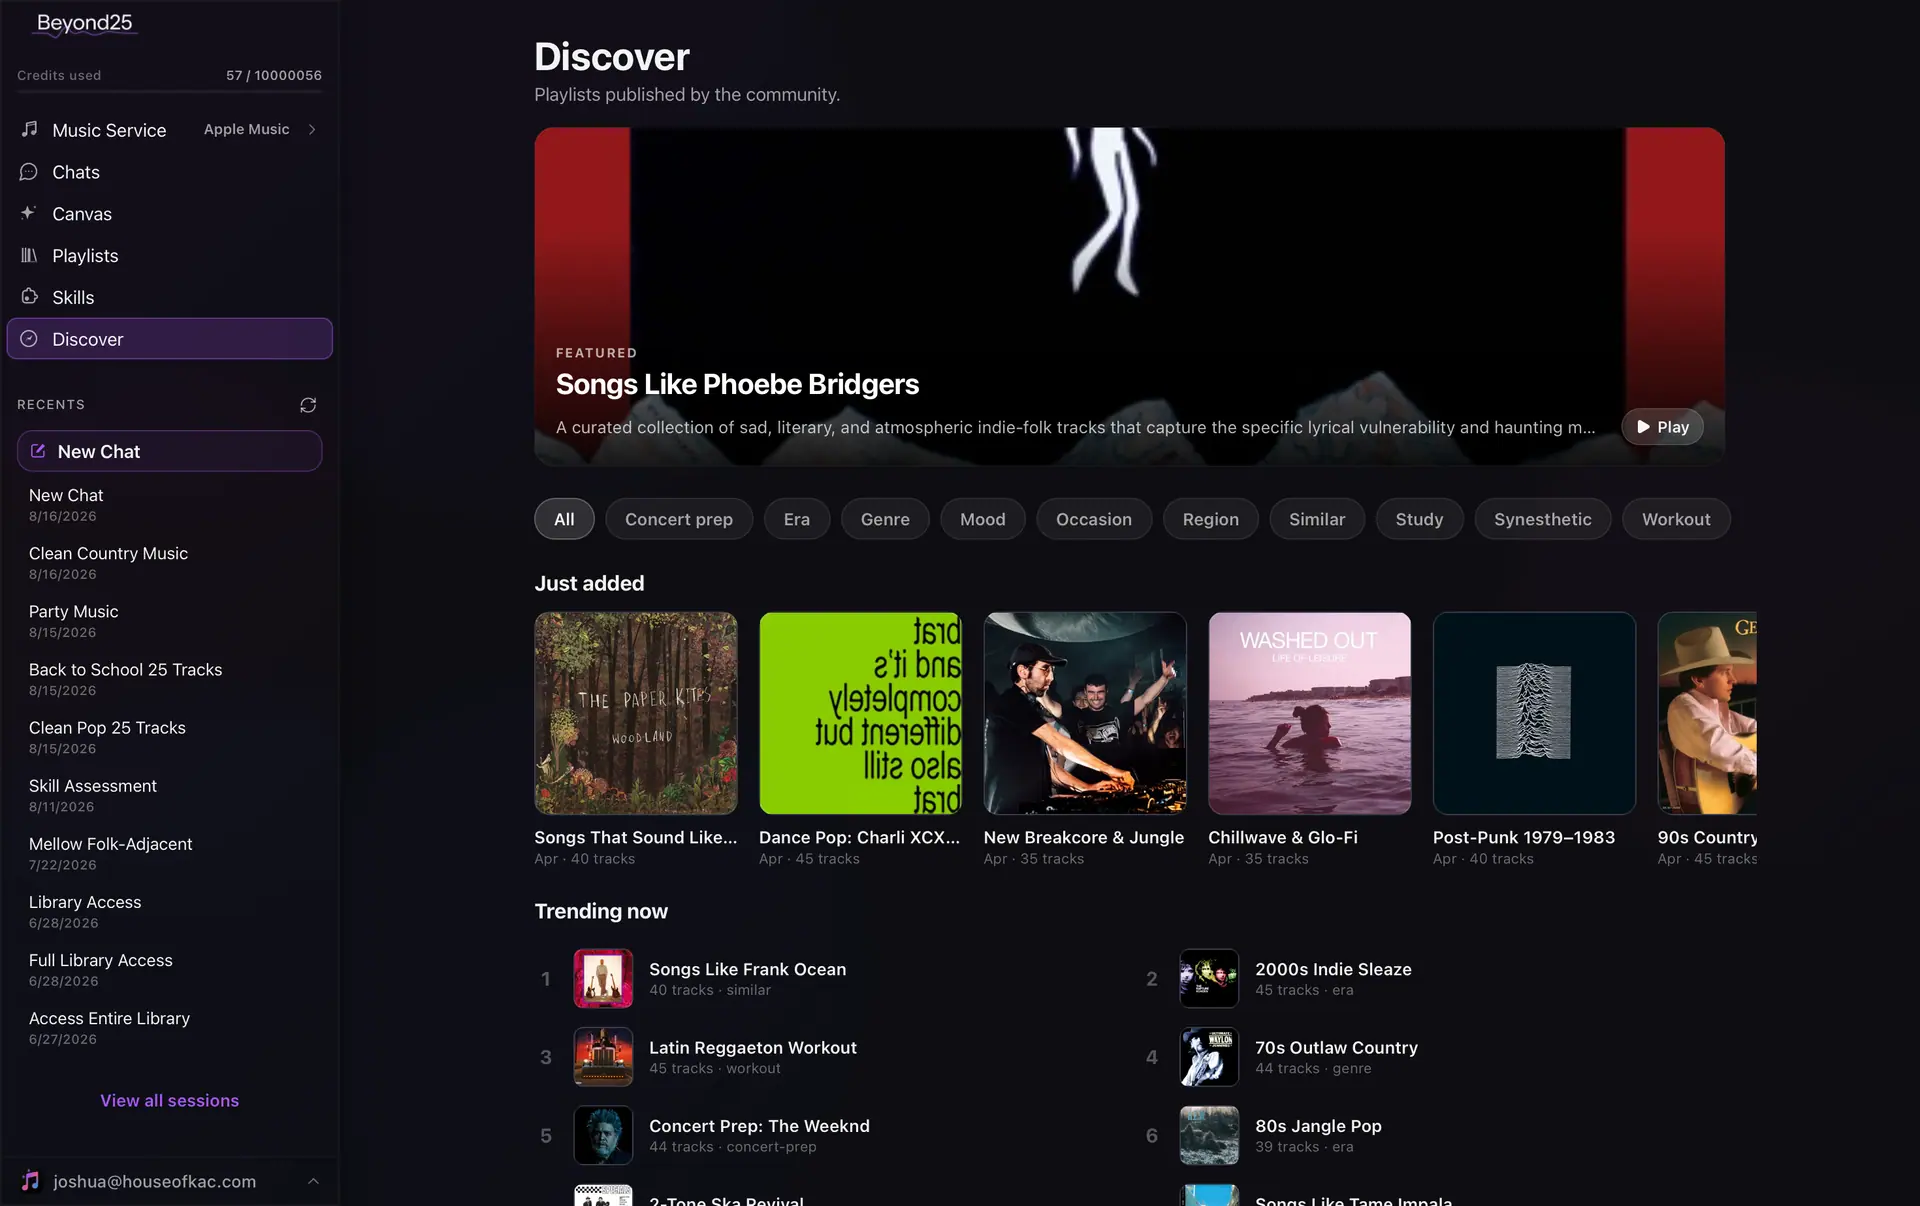Open recent chat Clean Country Music

(x=169, y=563)
